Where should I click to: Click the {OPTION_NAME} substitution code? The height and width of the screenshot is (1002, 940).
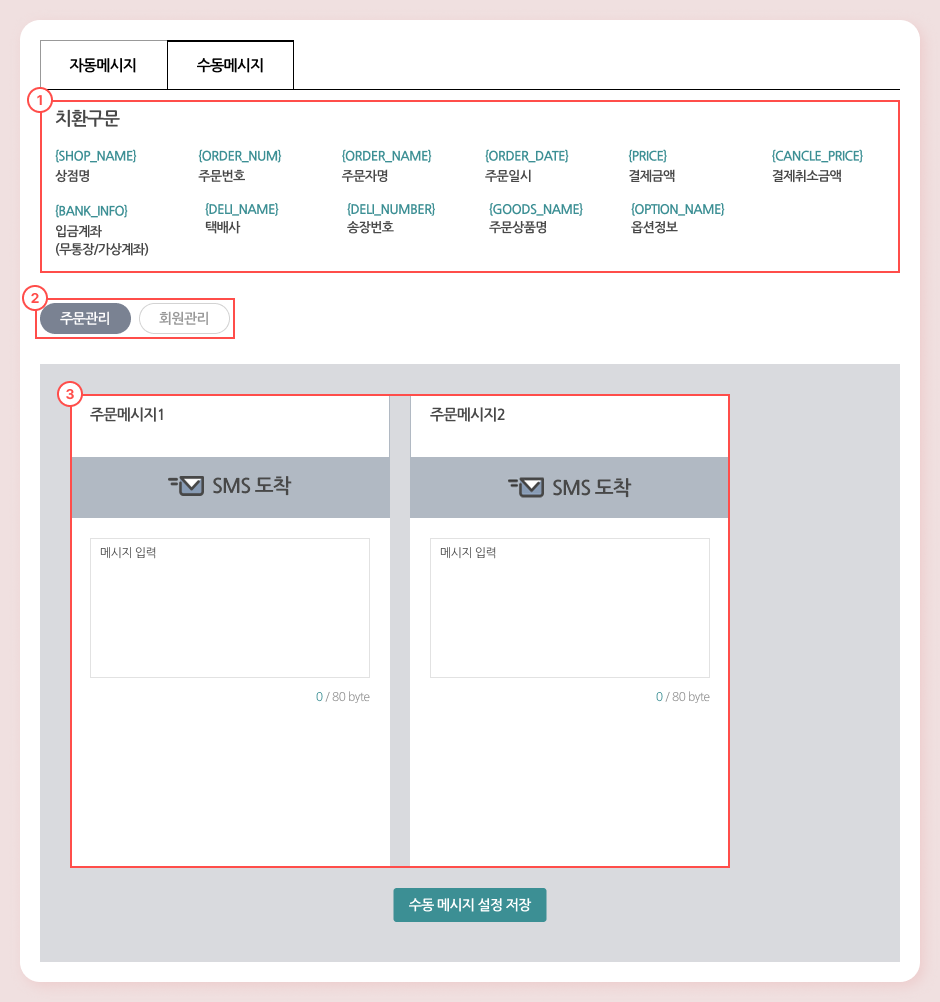(x=677, y=209)
